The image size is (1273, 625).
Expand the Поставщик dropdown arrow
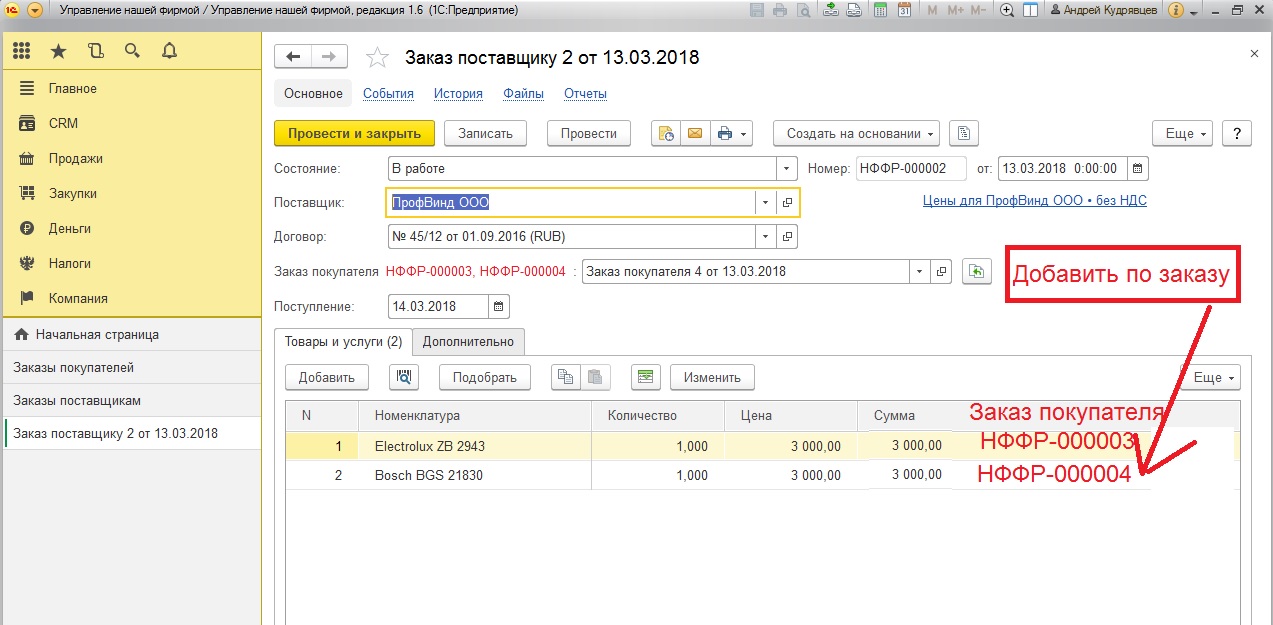tap(765, 203)
